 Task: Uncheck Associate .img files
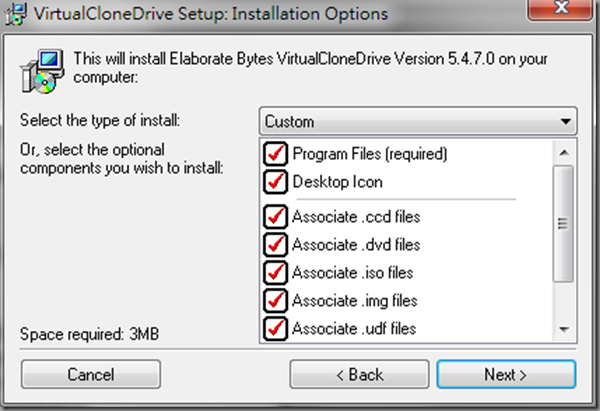click(x=275, y=300)
